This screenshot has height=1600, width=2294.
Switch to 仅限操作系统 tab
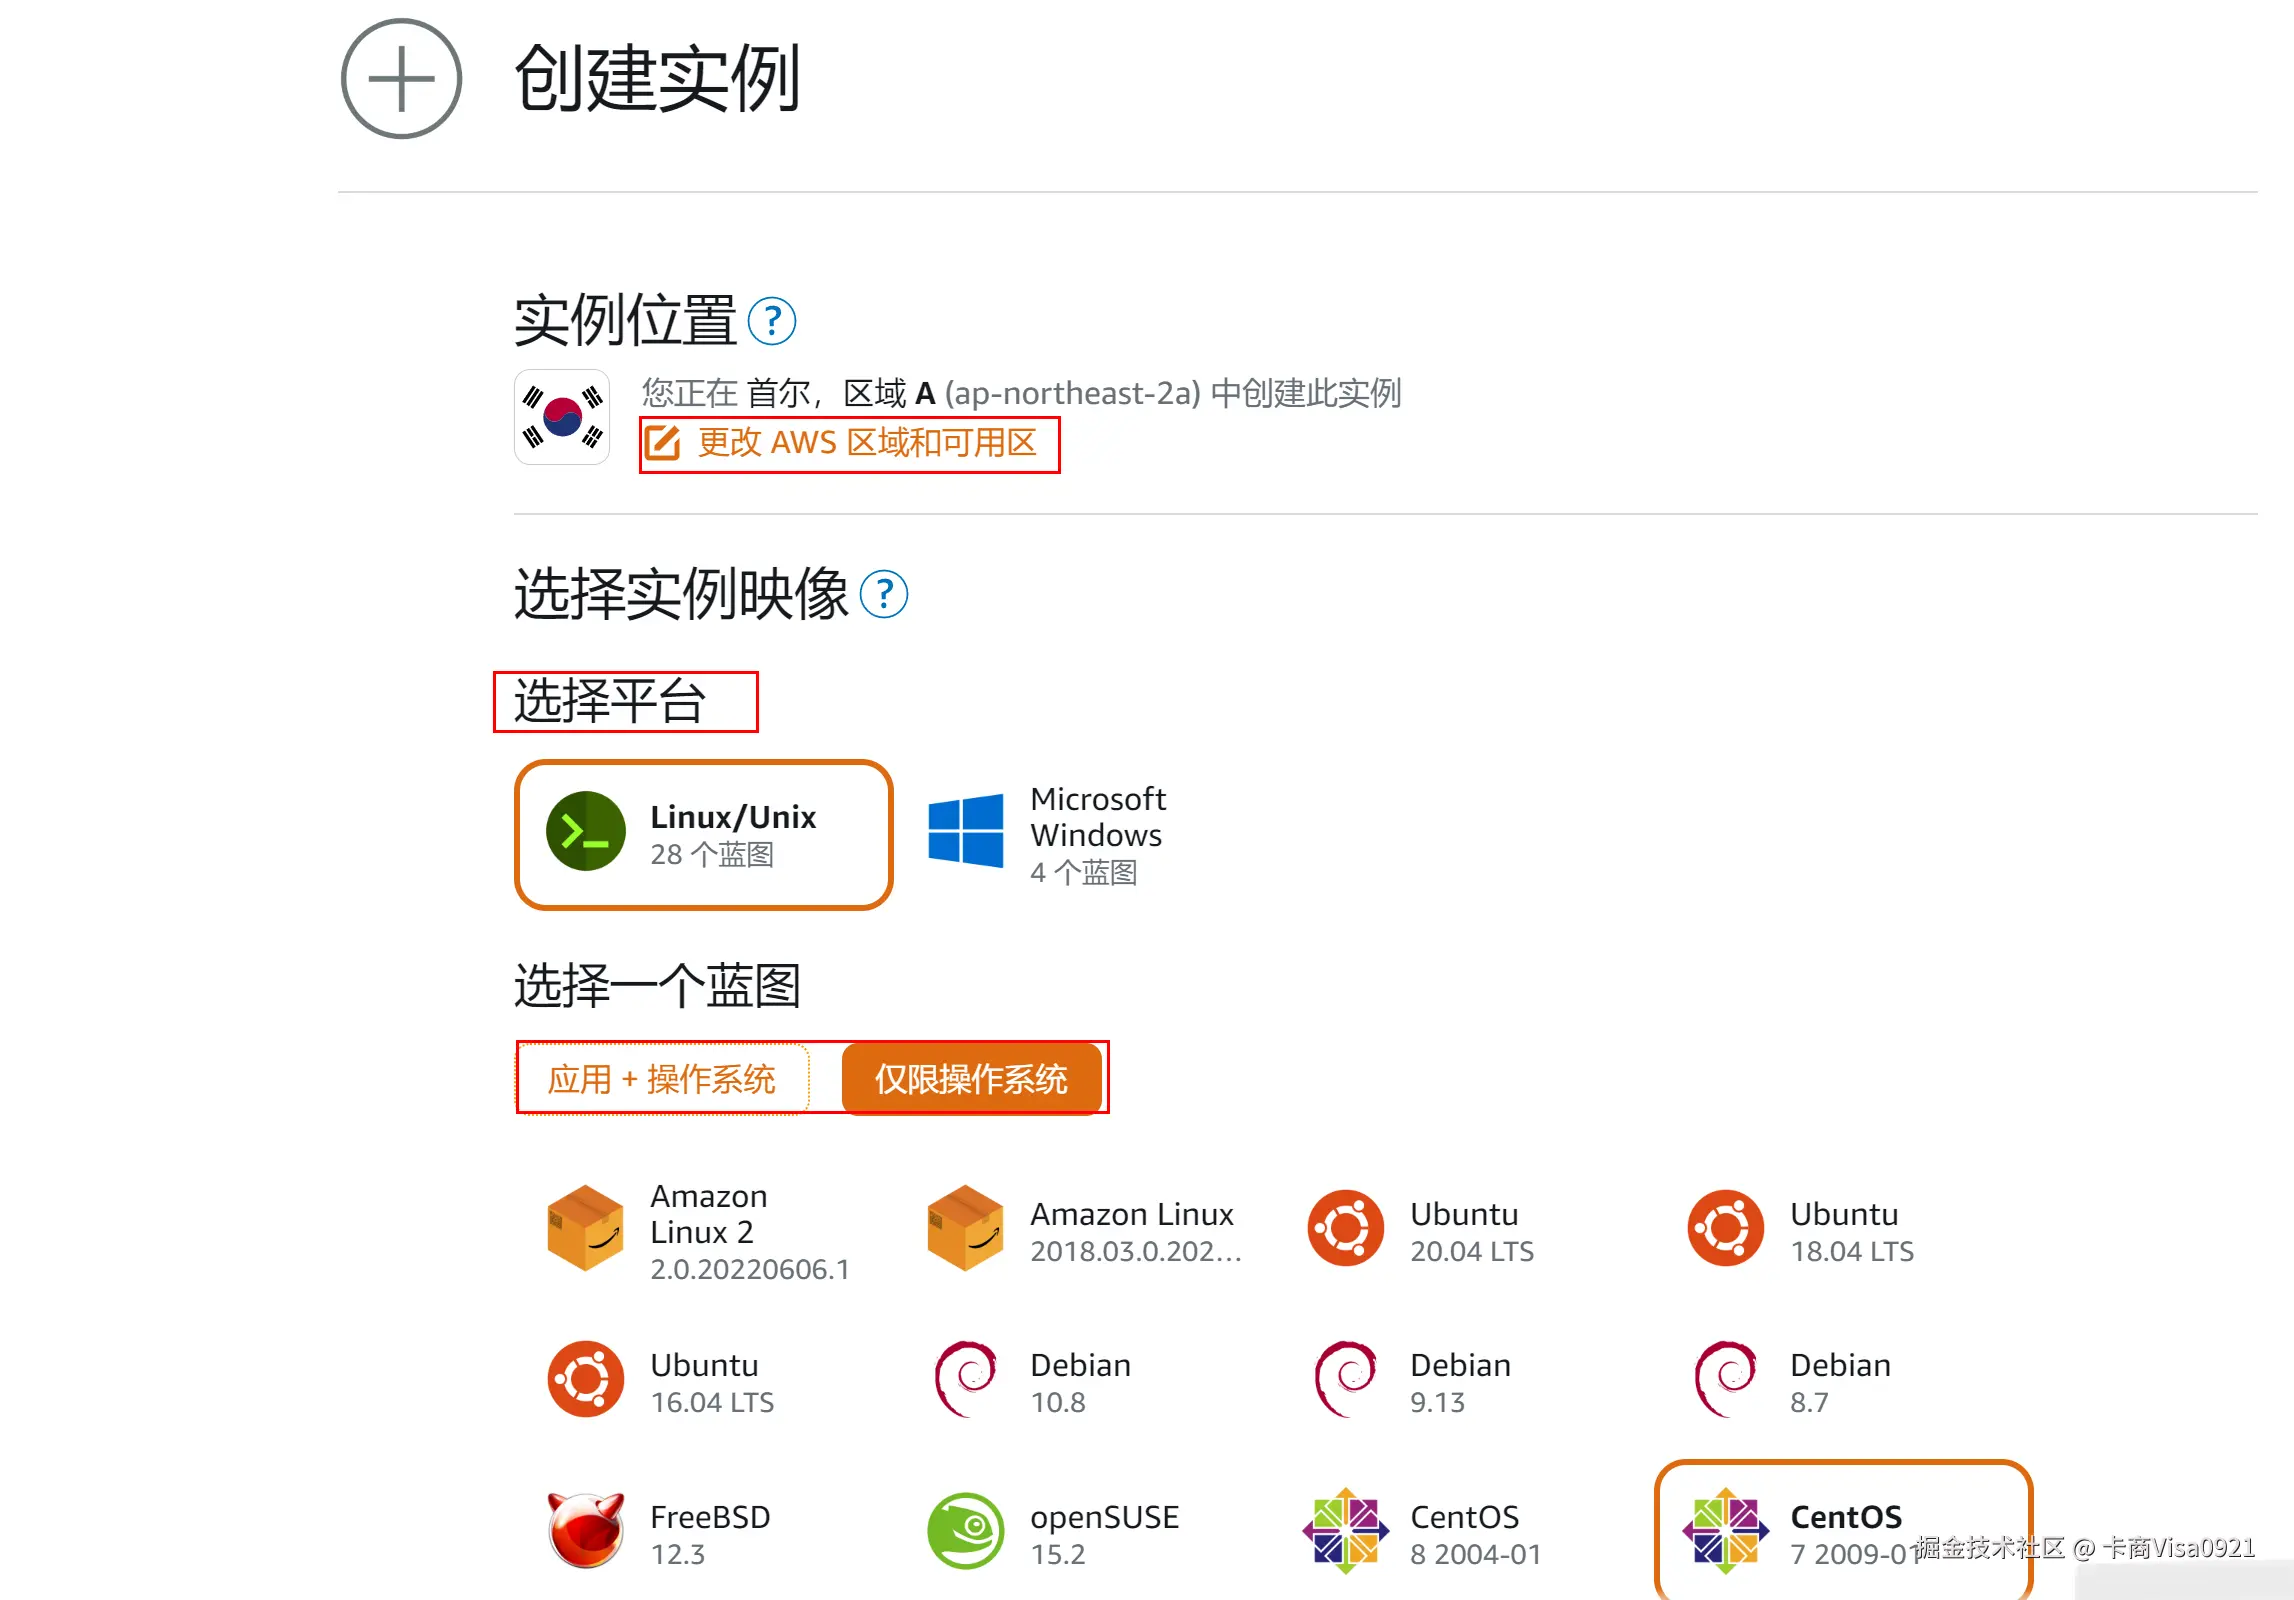tap(971, 1079)
